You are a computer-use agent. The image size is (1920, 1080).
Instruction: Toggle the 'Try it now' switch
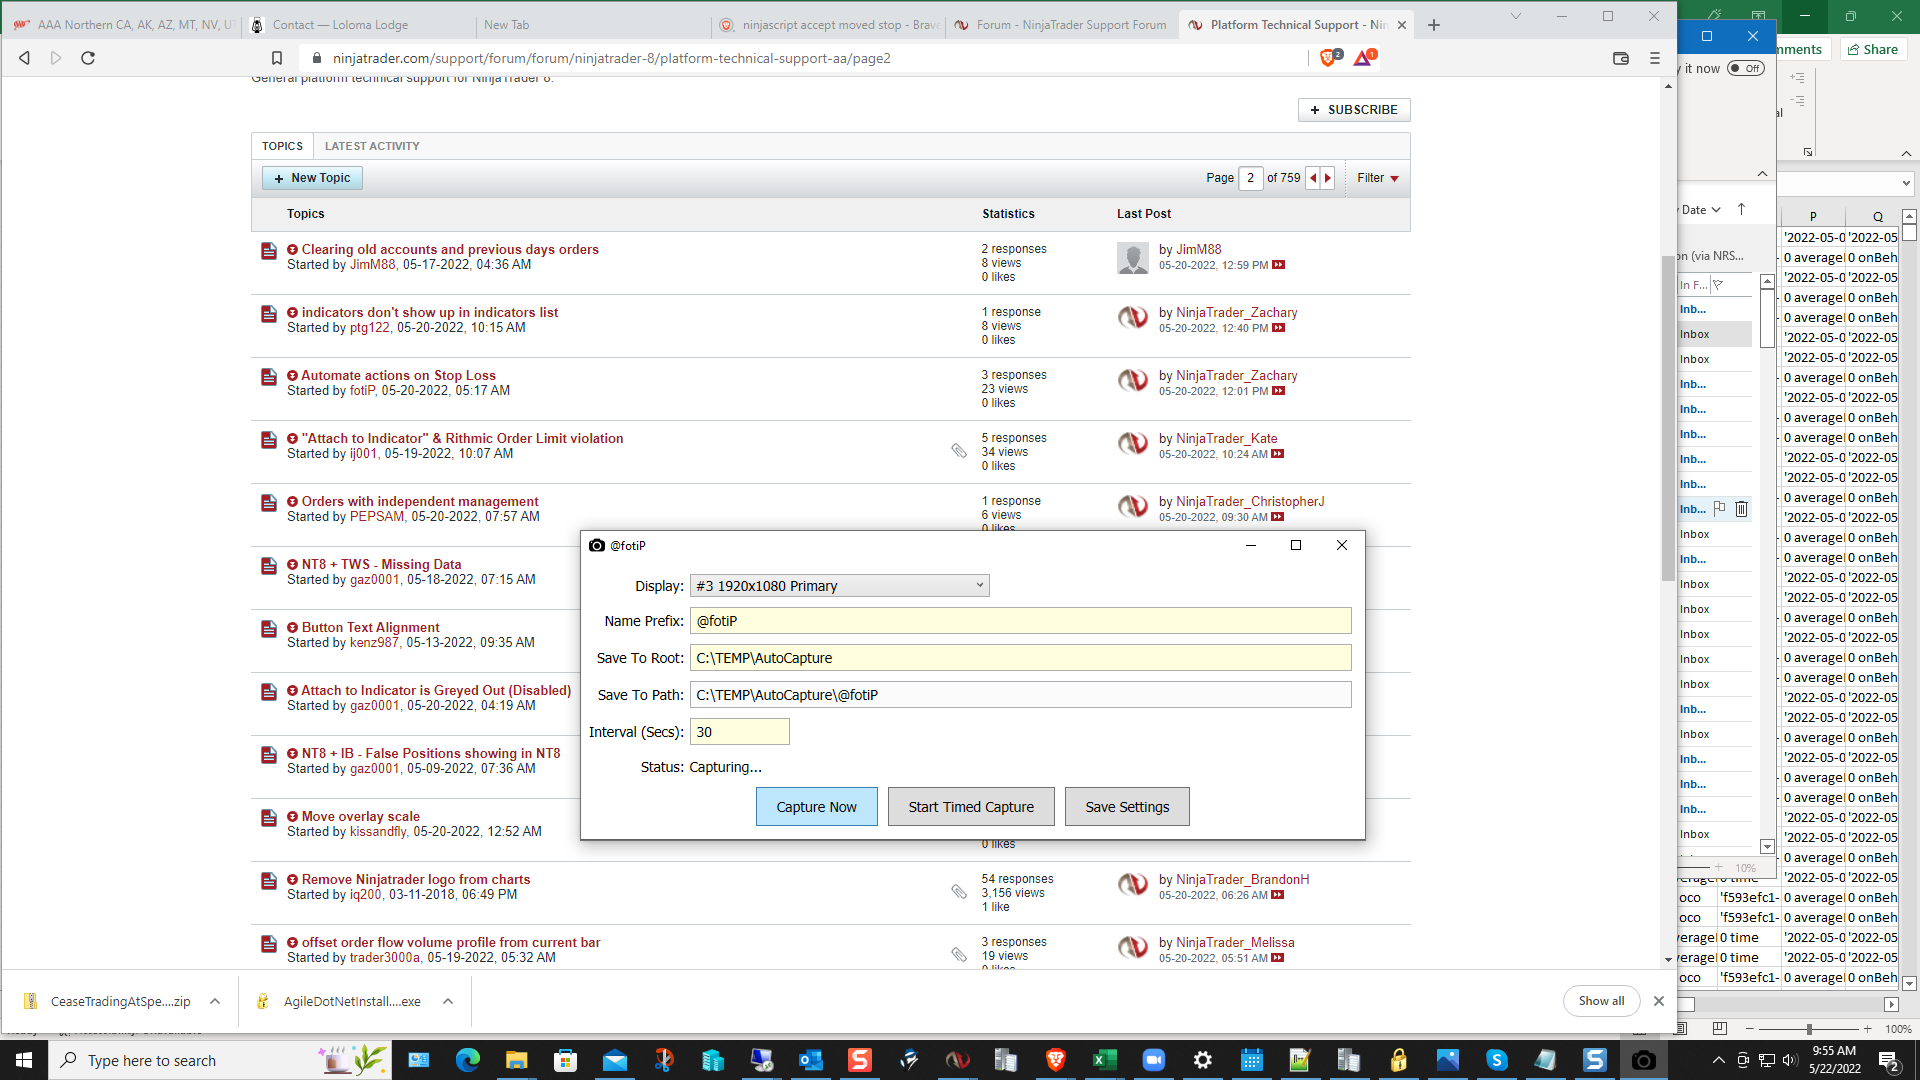[1746, 68]
